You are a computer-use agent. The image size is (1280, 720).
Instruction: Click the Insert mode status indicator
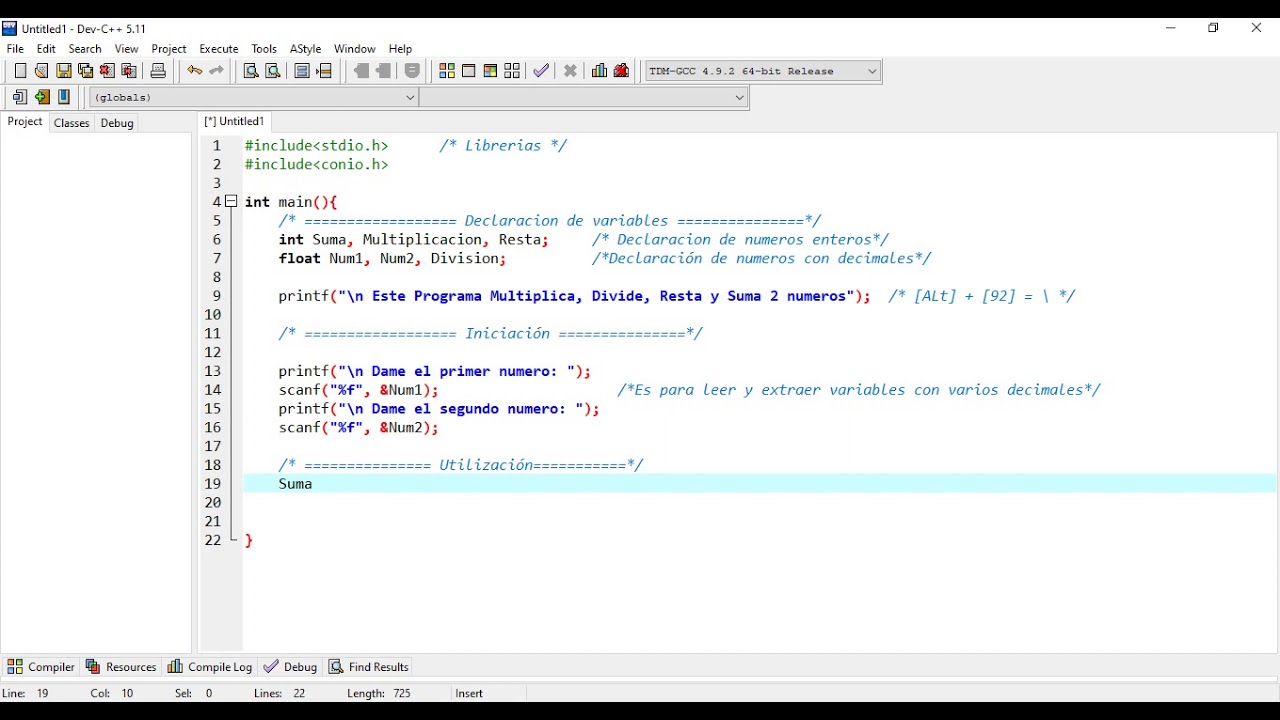[x=469, y=693]
